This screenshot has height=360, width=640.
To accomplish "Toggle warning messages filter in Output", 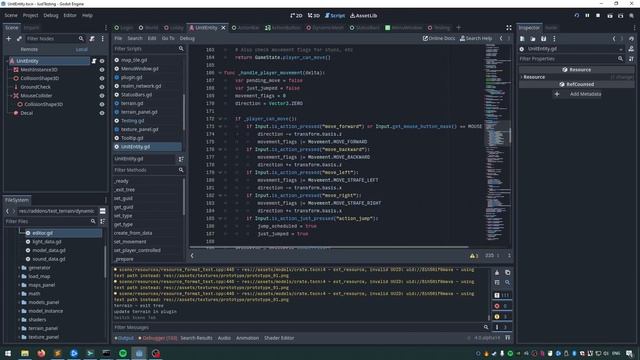I will [502, 316].
